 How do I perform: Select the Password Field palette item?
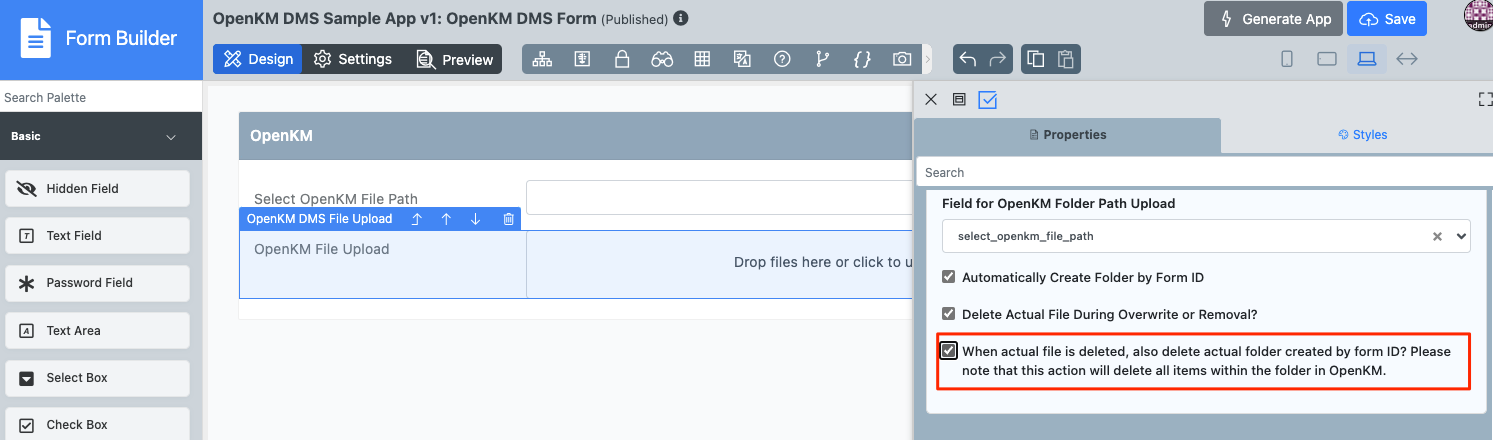[x=97, y=283]
